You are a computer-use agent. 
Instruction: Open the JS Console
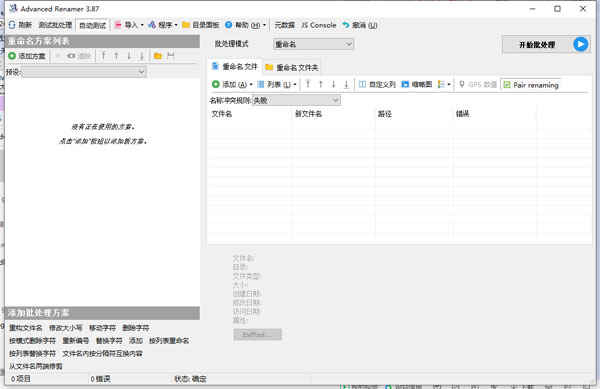[x=318, y=25]
